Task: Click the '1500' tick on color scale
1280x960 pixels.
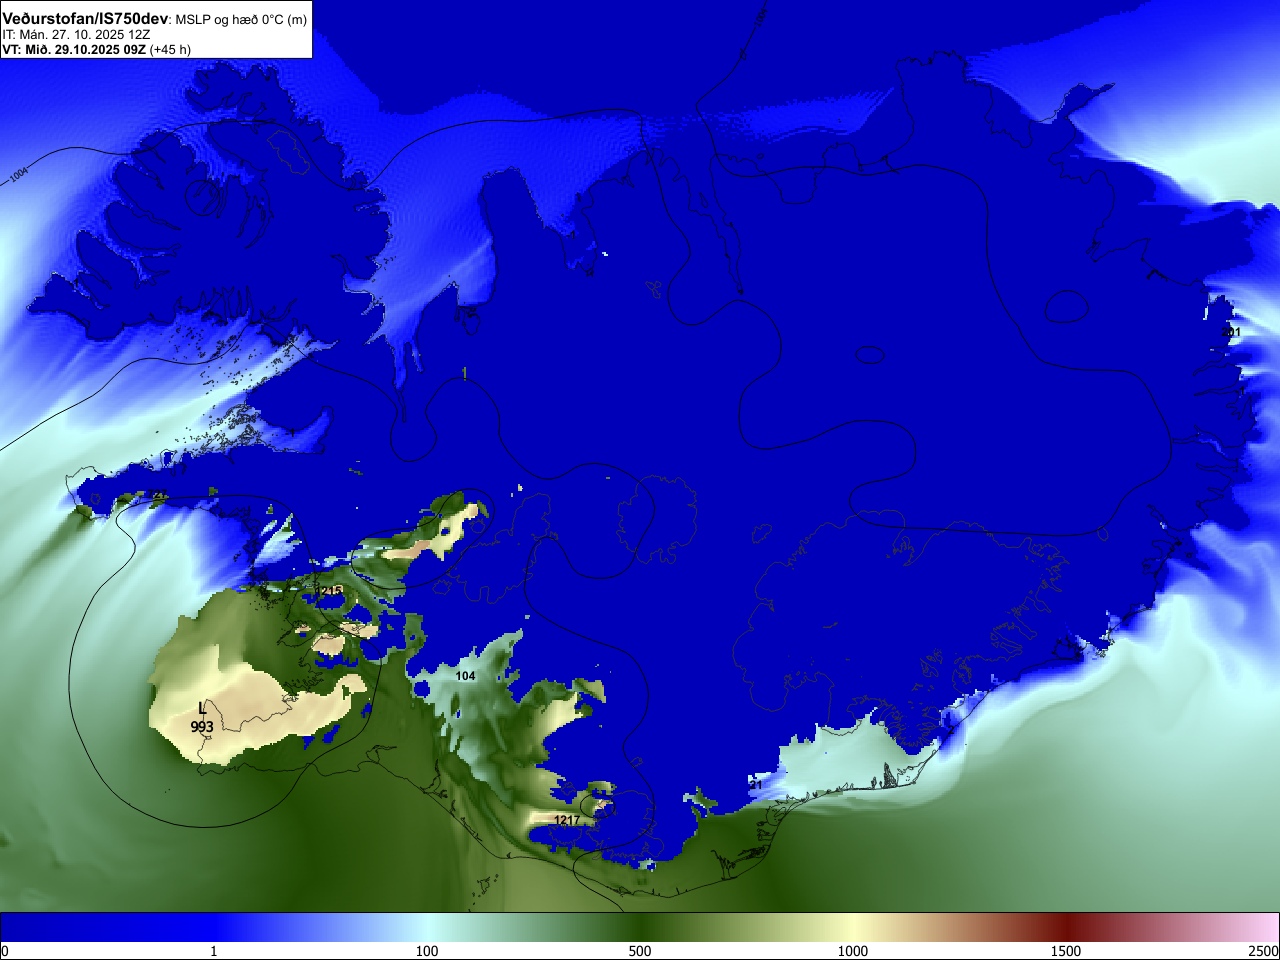Action: point(1066,951)
